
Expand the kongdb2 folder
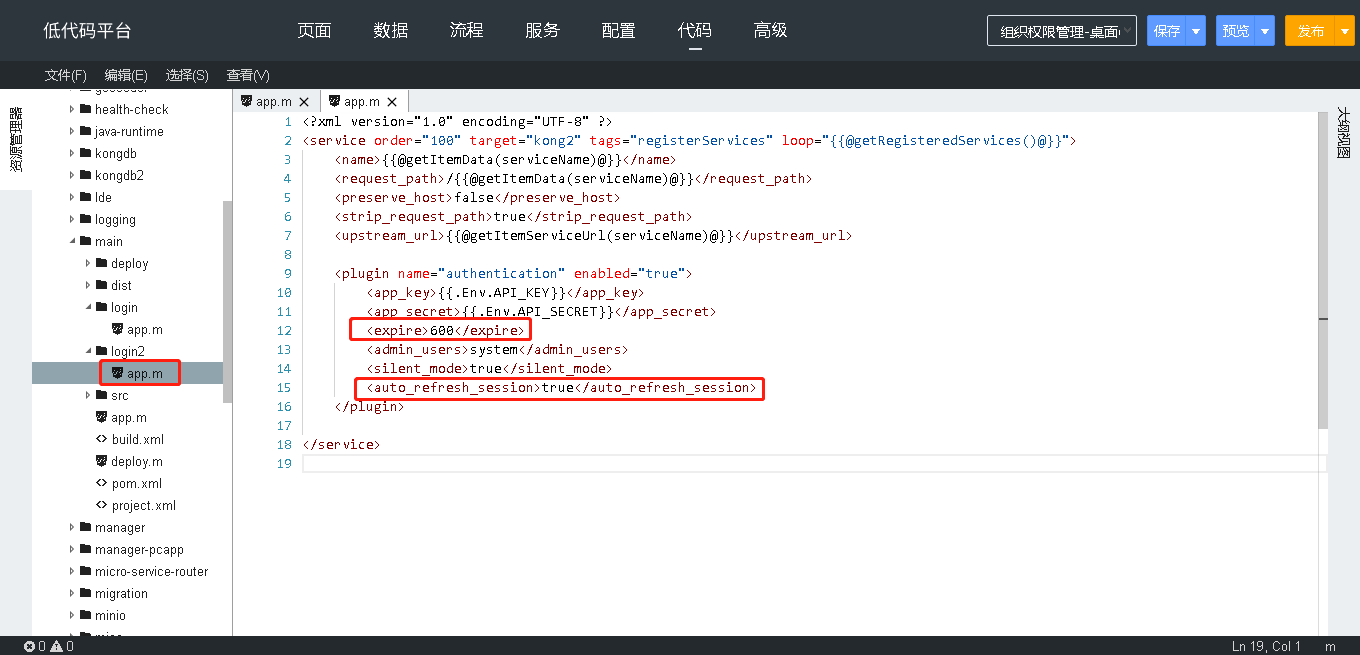[72, 176]
